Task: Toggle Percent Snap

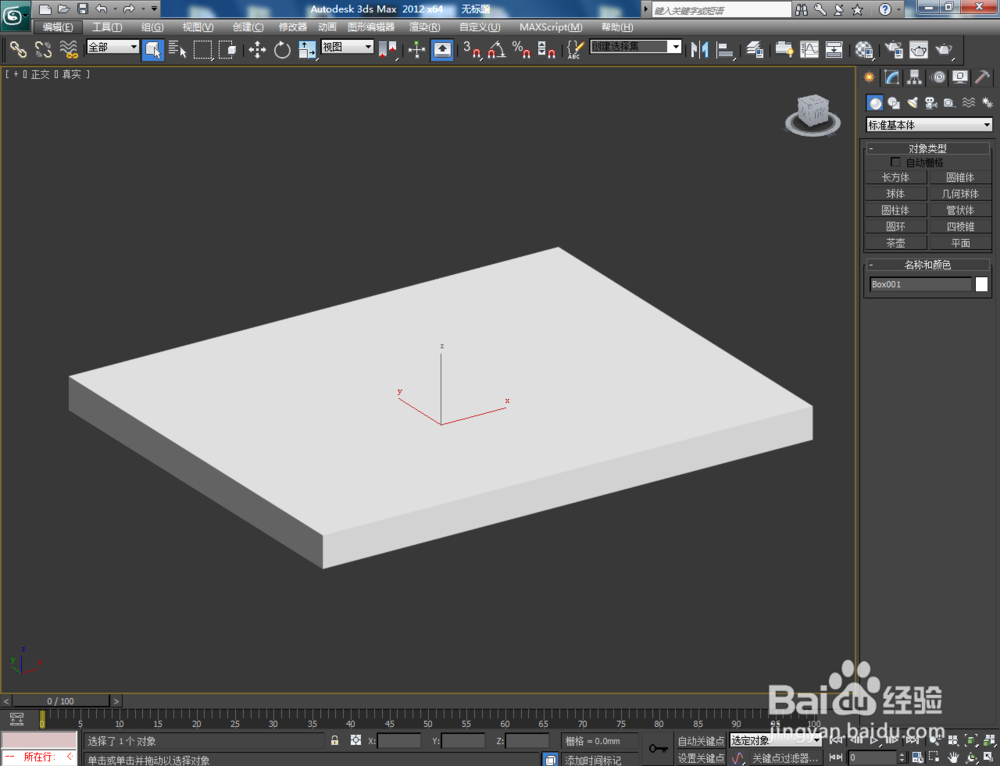Action: pos(521,50)
